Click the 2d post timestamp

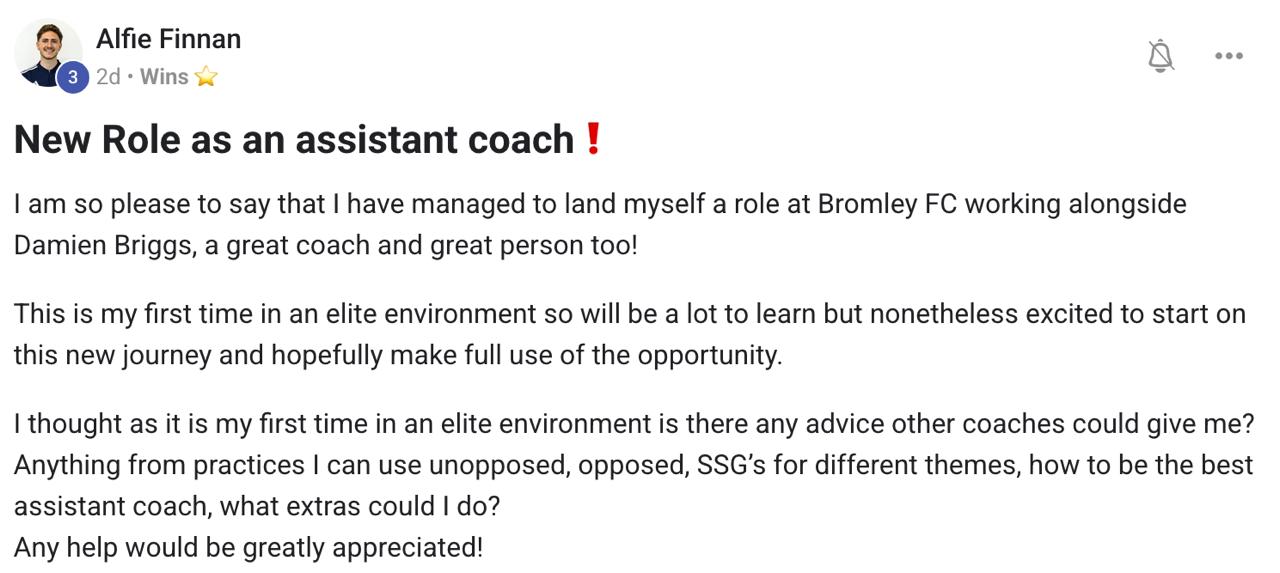pyautogui.click(x=108, y=77)
